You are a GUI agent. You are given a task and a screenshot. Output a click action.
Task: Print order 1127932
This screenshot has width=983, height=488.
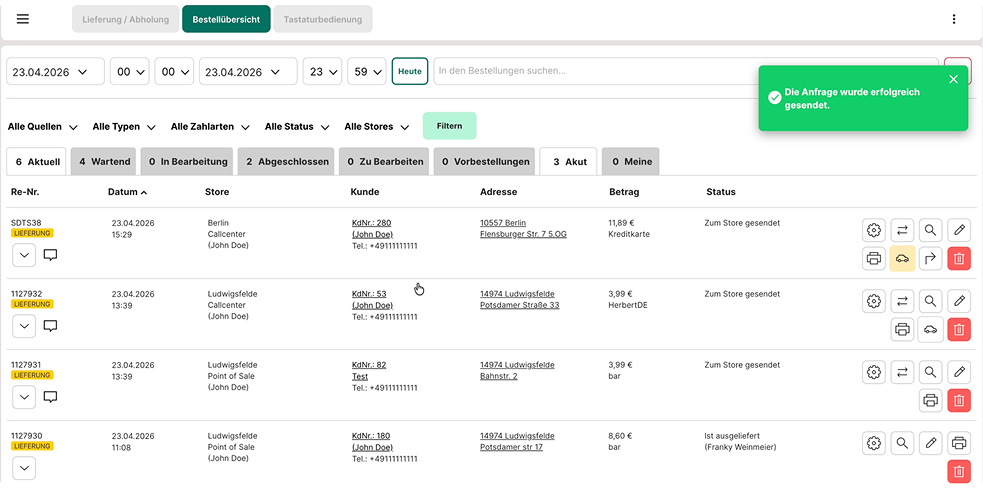[x=902, y=329]
